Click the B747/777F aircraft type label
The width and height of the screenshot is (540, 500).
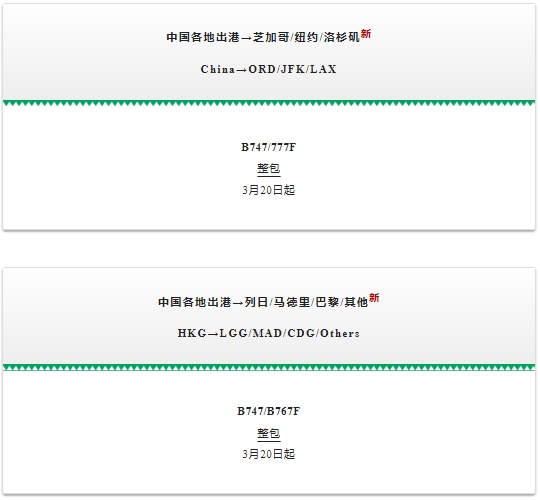click(x=269, y=147)
